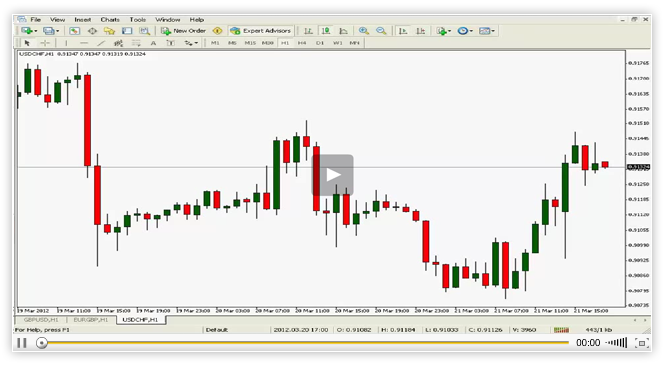The height and width of the screenshot is (366, 664).
Task: Open the Window menu
Action: [168, 19]
